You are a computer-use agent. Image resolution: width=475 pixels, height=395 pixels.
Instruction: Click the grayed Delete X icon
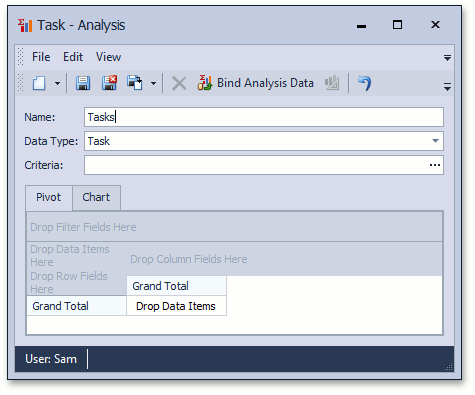click(179, 83)
